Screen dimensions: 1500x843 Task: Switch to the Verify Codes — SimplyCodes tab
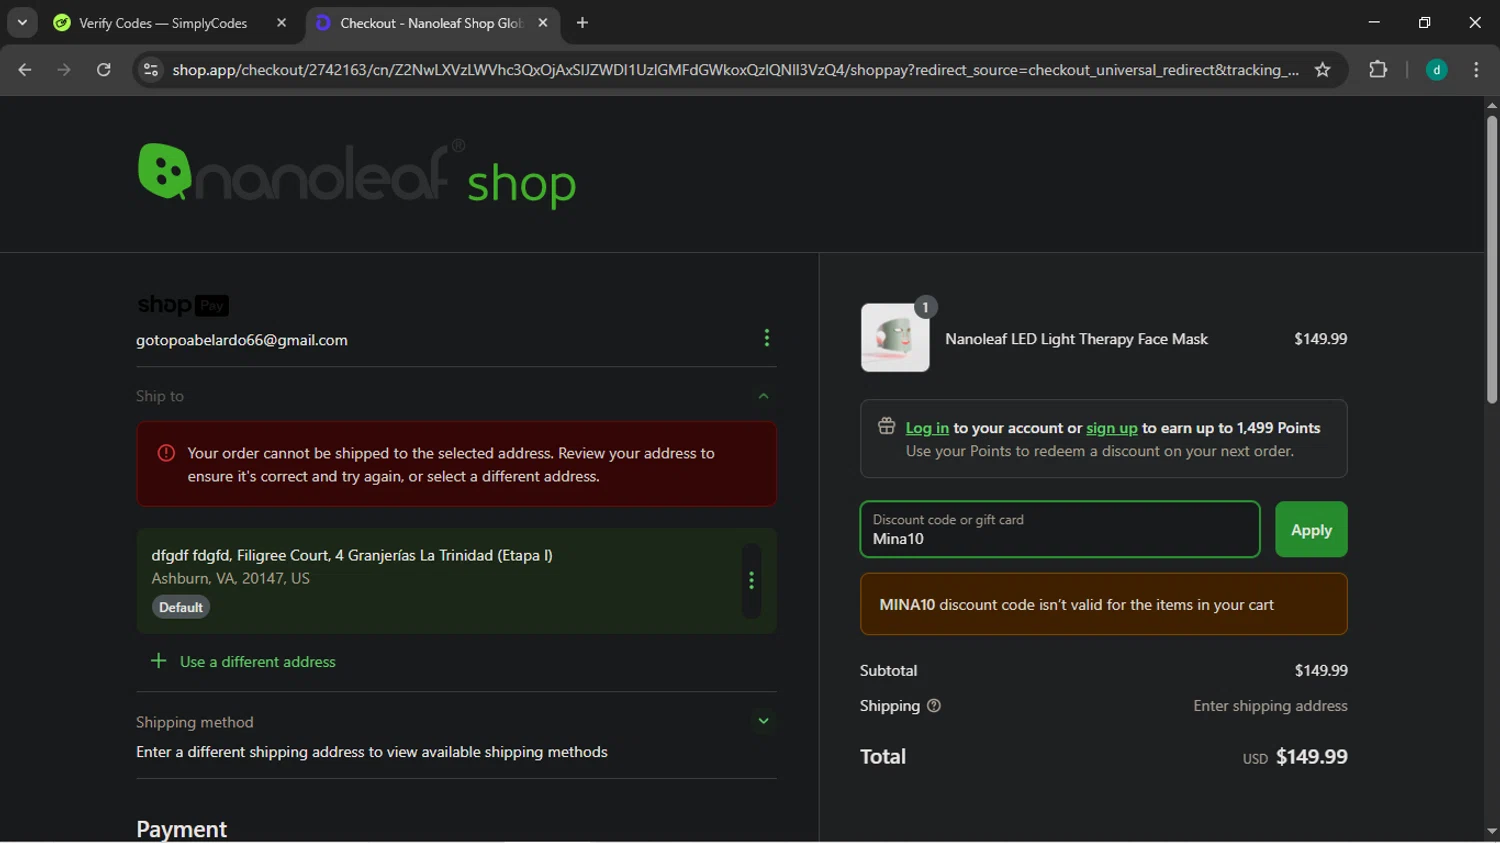click(x=163, y=22)
